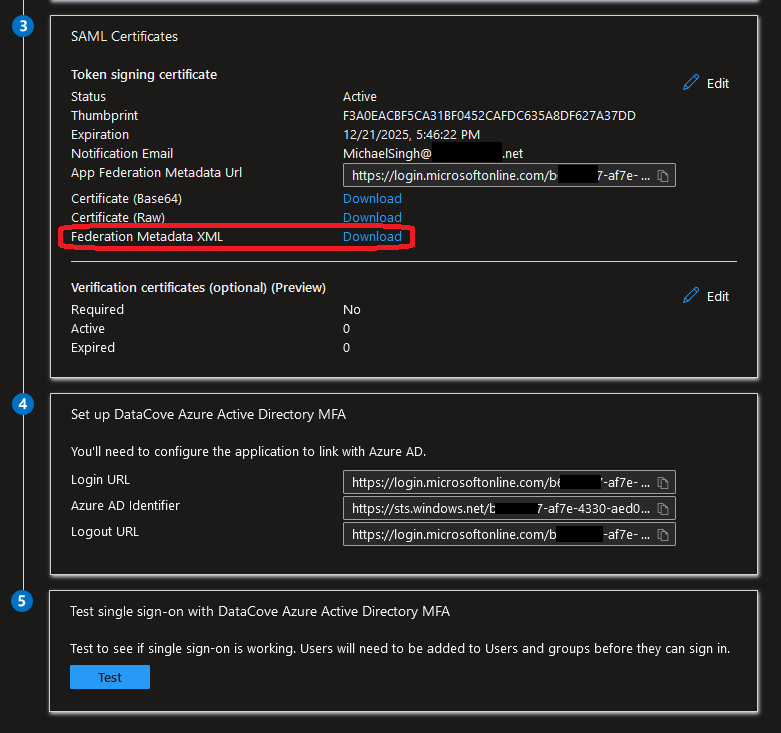This screenshot has height=733, width=781.
Task: Copy the Logout URL value
Action: [662, 534]
